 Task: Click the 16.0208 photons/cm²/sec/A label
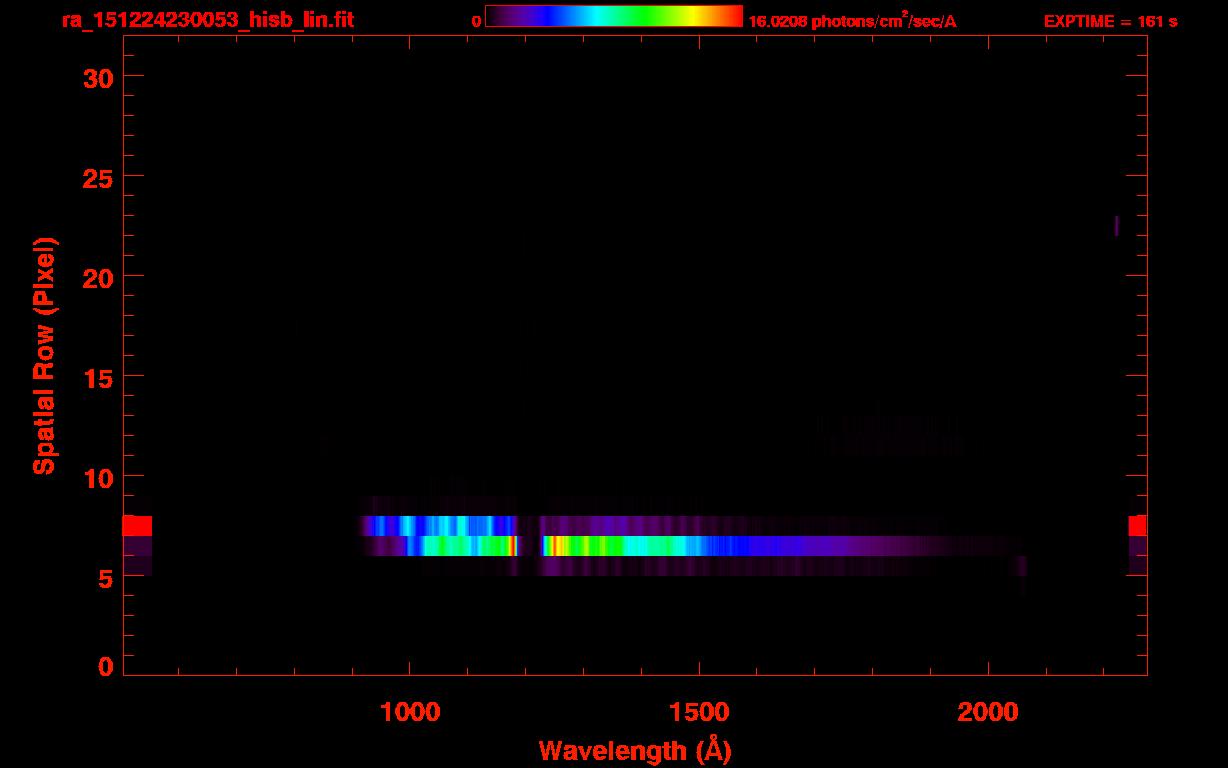click(x=852, y=21)
